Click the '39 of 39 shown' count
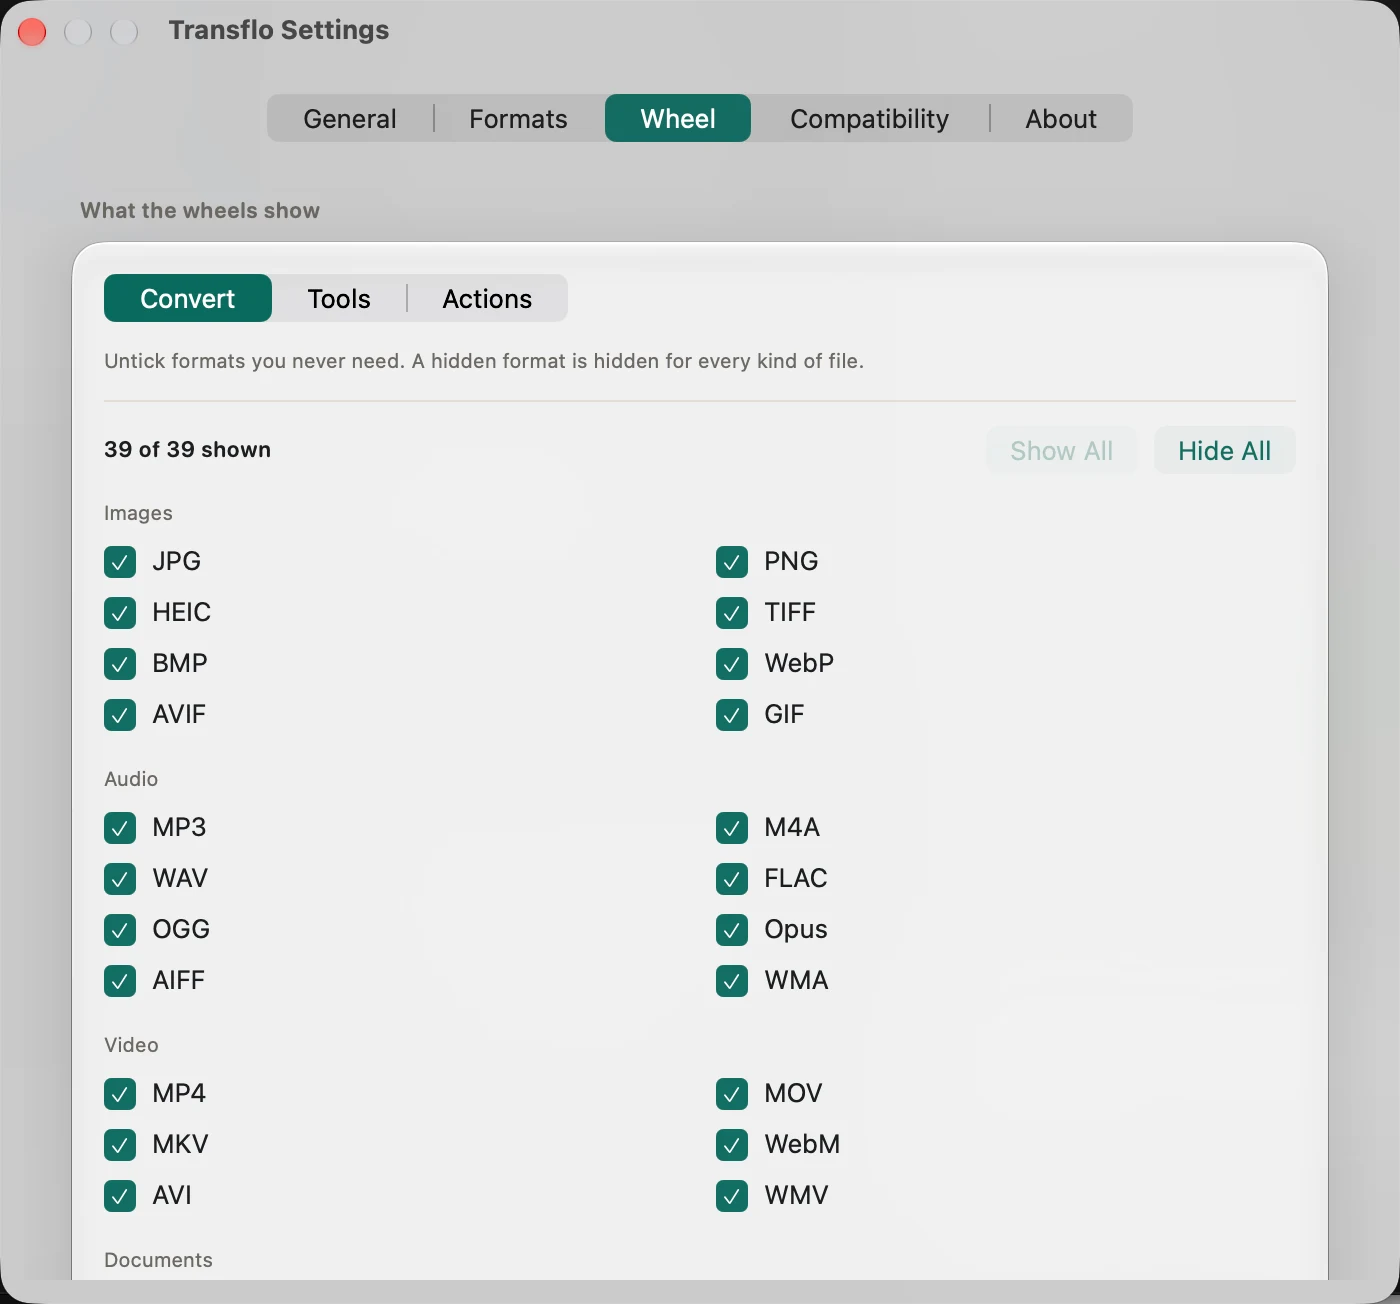1400x1304 pixels. point(187,450)
